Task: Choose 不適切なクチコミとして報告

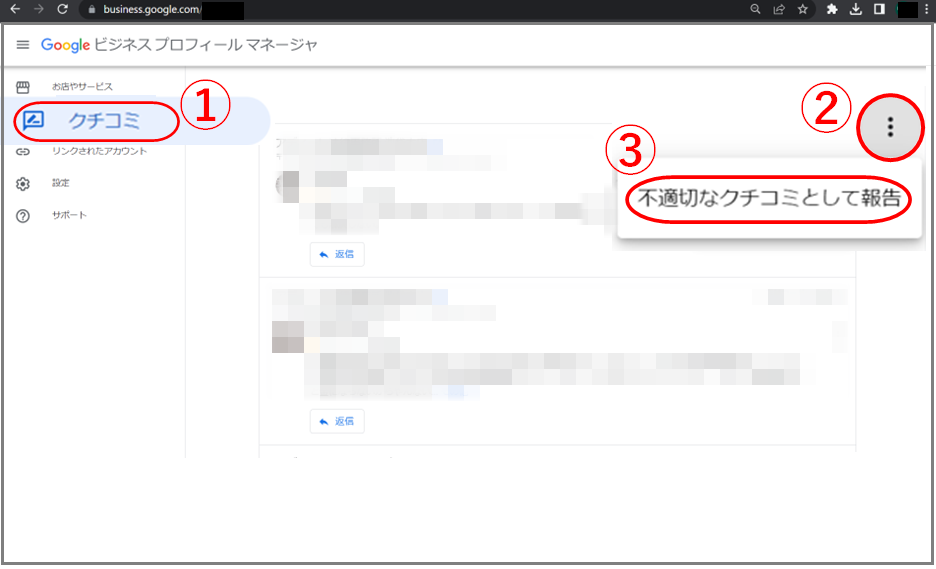Action: (x=769, y=198)
